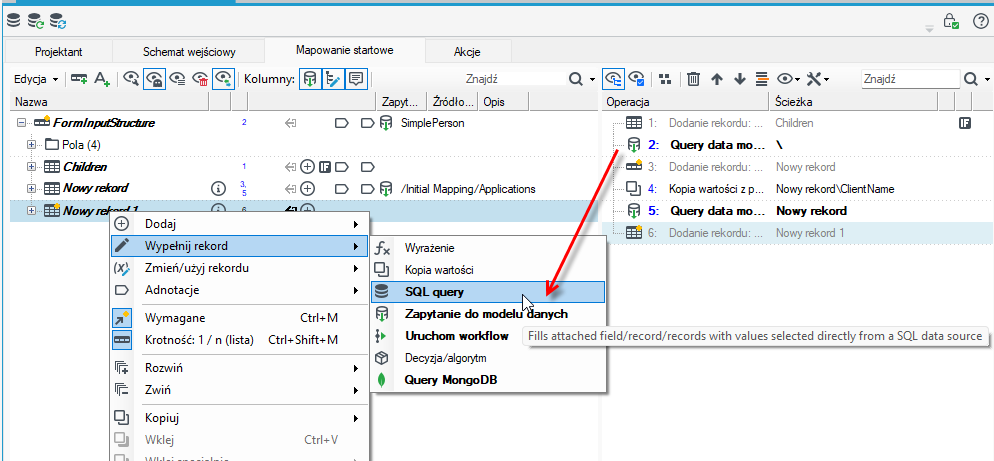This screenshot has height=461, width=994.
Task: Move operation down with the down arrow
Action: pyautogui.click(x=739, y=79)
